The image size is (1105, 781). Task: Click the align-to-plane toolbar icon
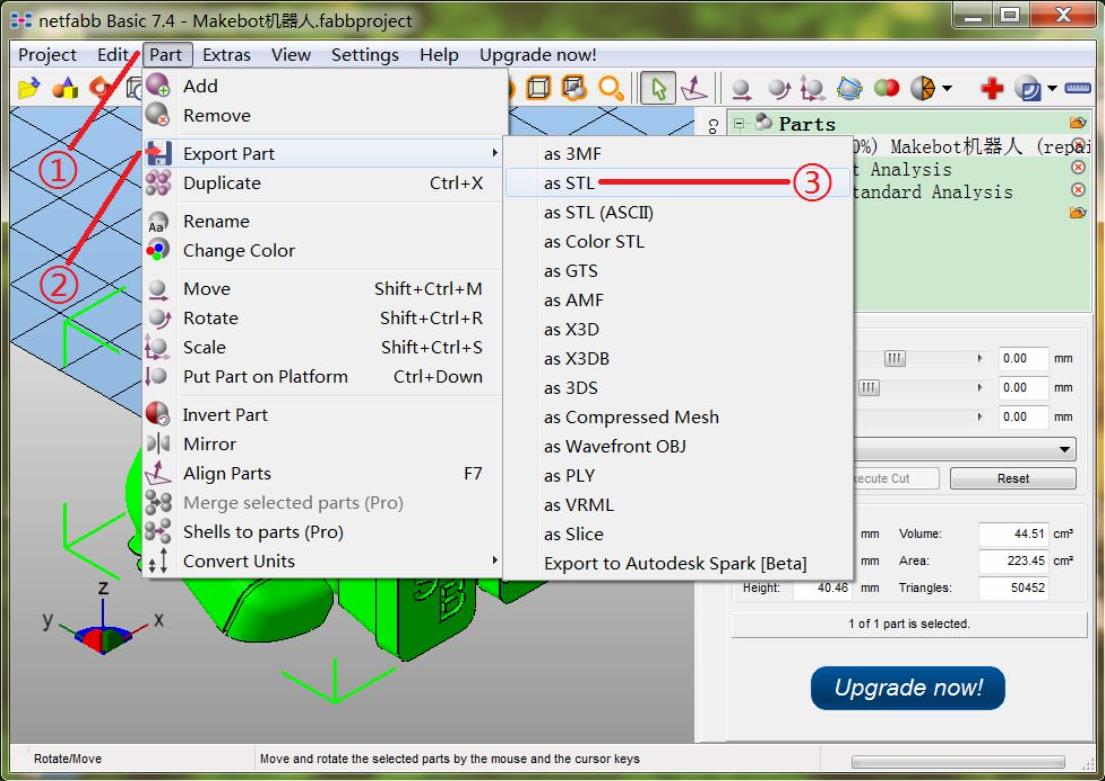[x=694, y=89]
